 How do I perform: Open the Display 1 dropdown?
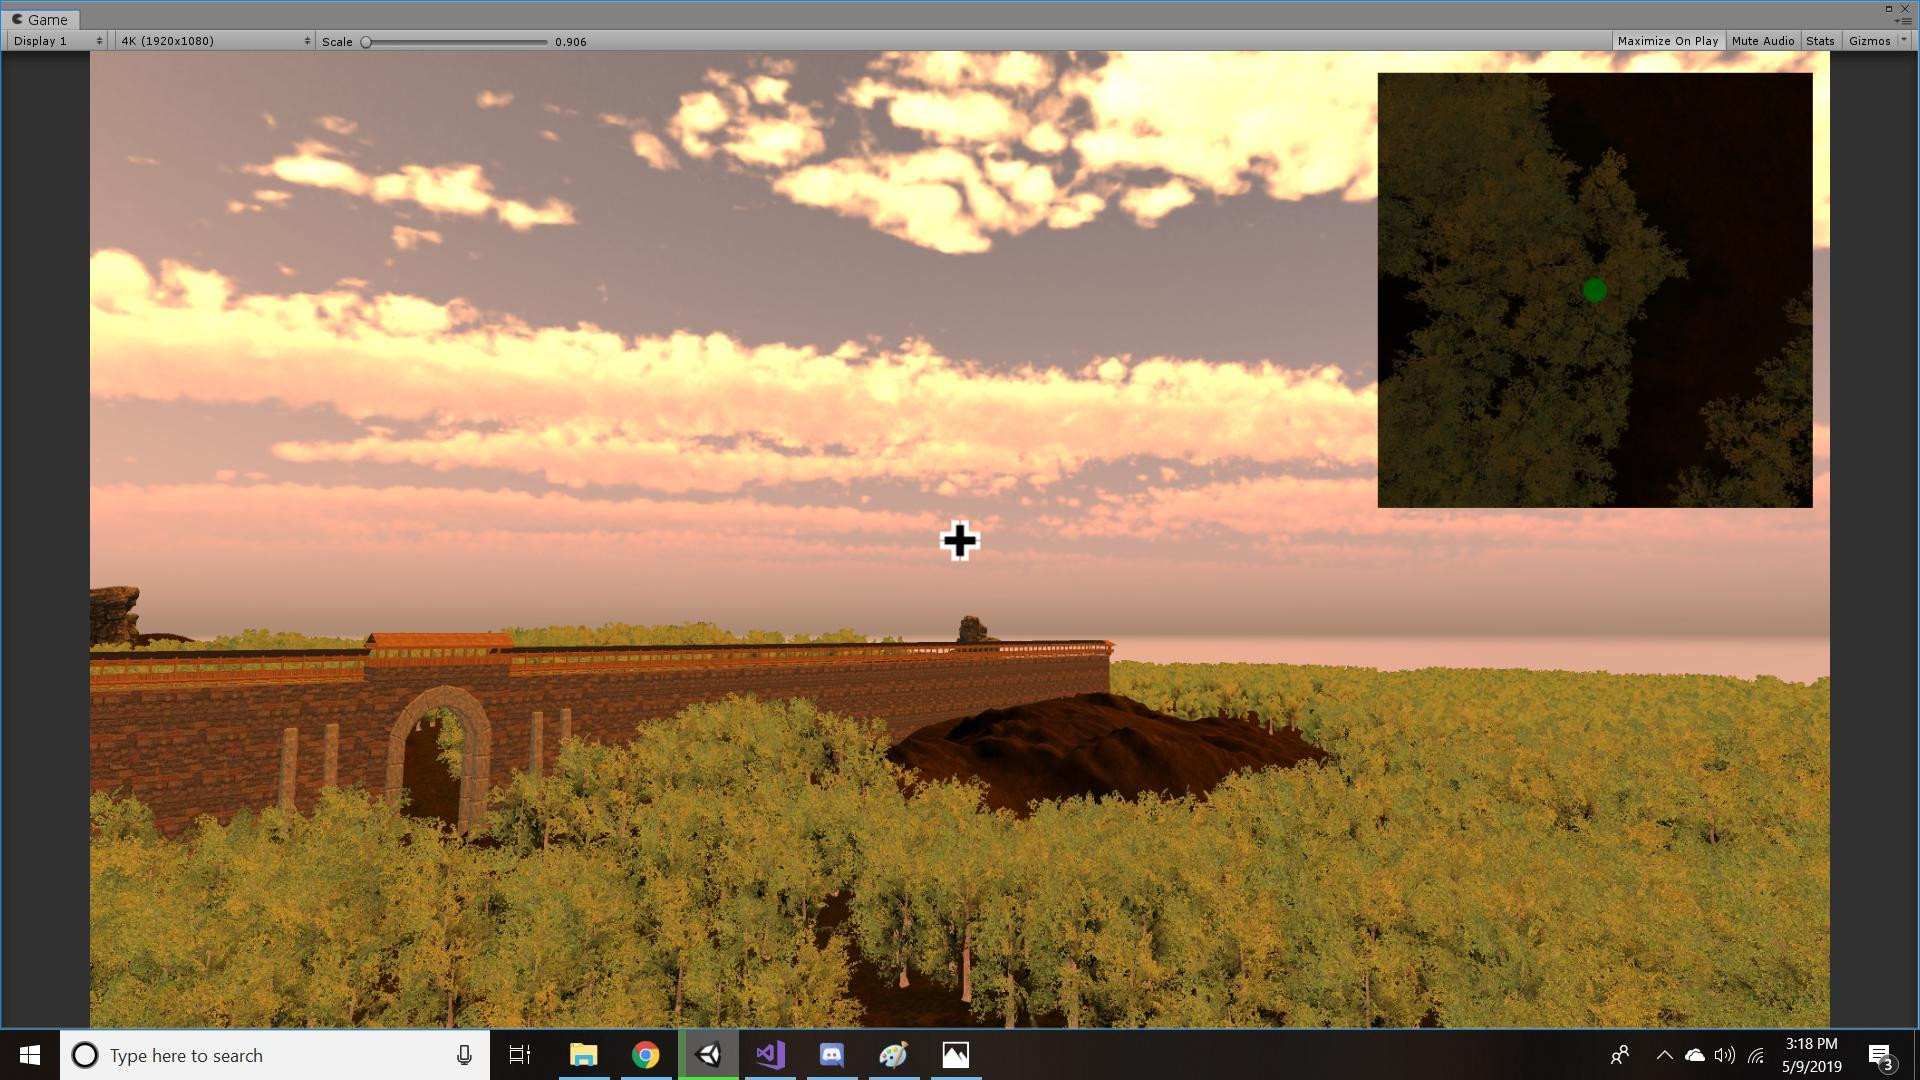[x=57, y=41]
